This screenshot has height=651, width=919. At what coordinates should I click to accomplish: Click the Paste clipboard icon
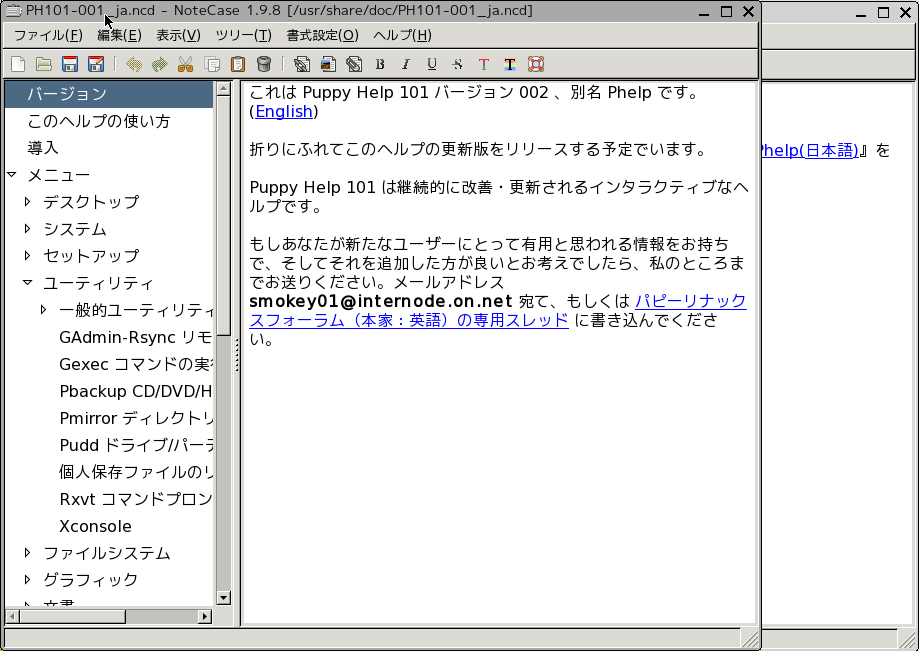tap(237, 64)
